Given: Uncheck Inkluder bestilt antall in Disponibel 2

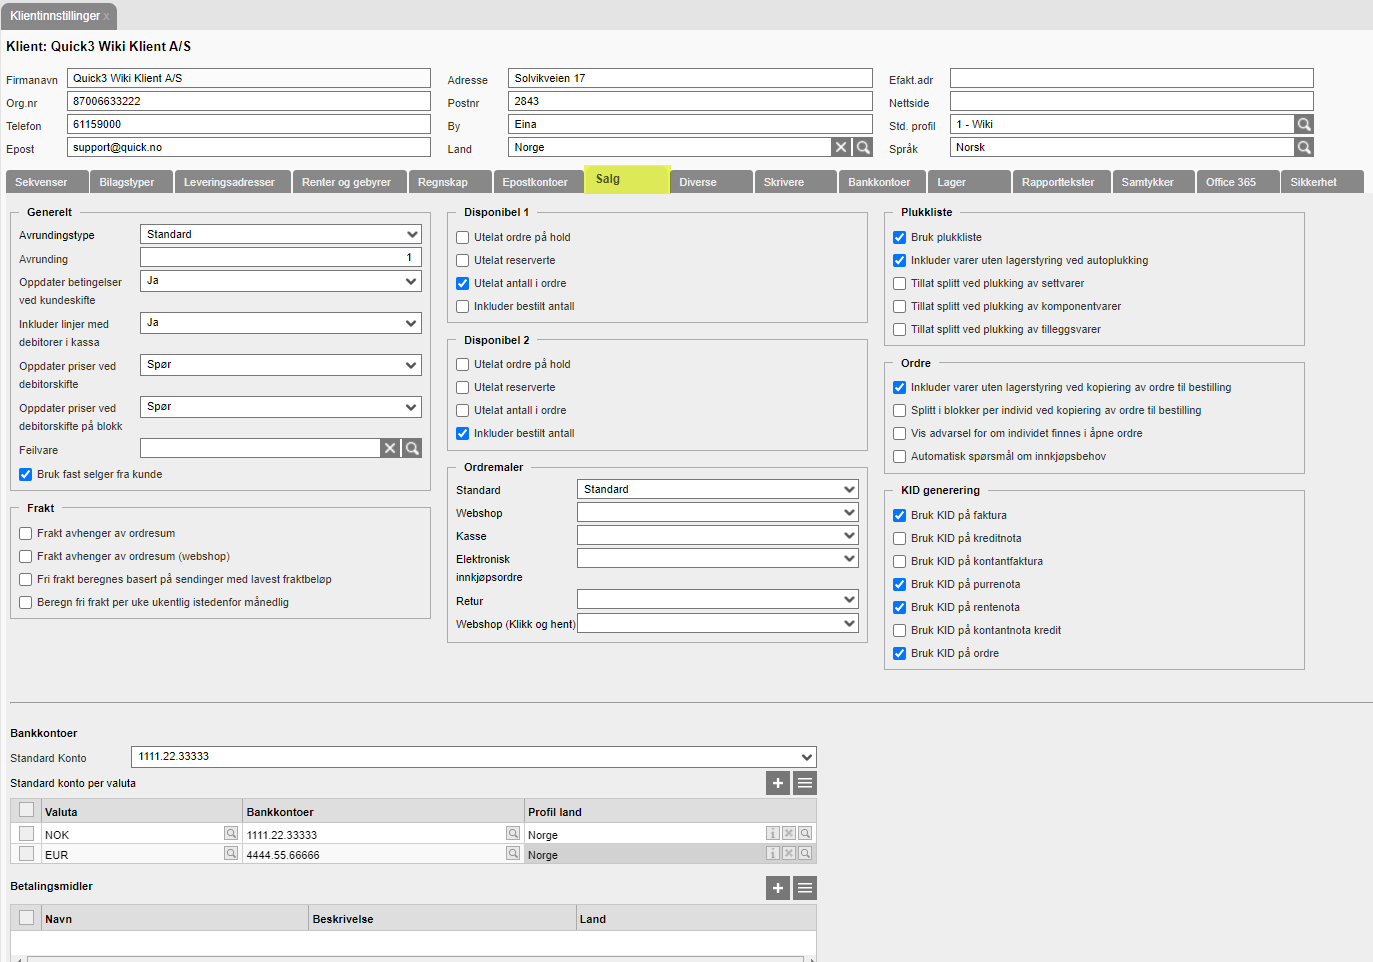Looking at the screenshot, I should point(462,433).
